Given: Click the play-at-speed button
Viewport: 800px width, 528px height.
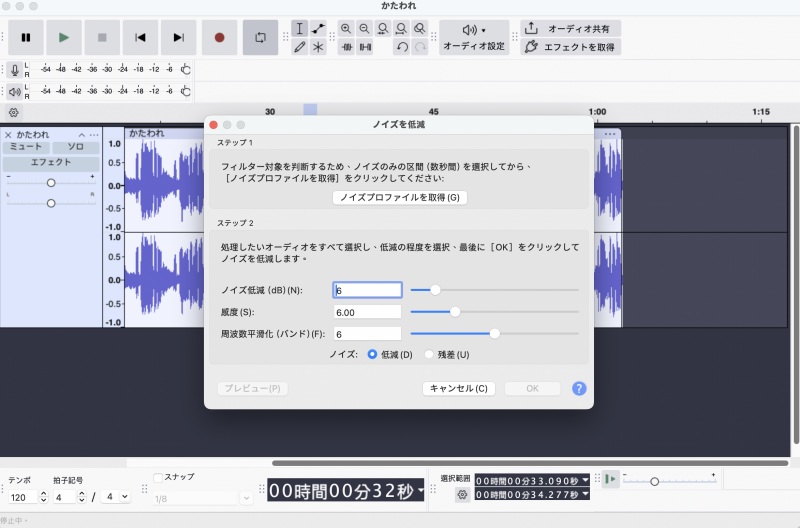Looking at the screenshot, I should 610,479.
